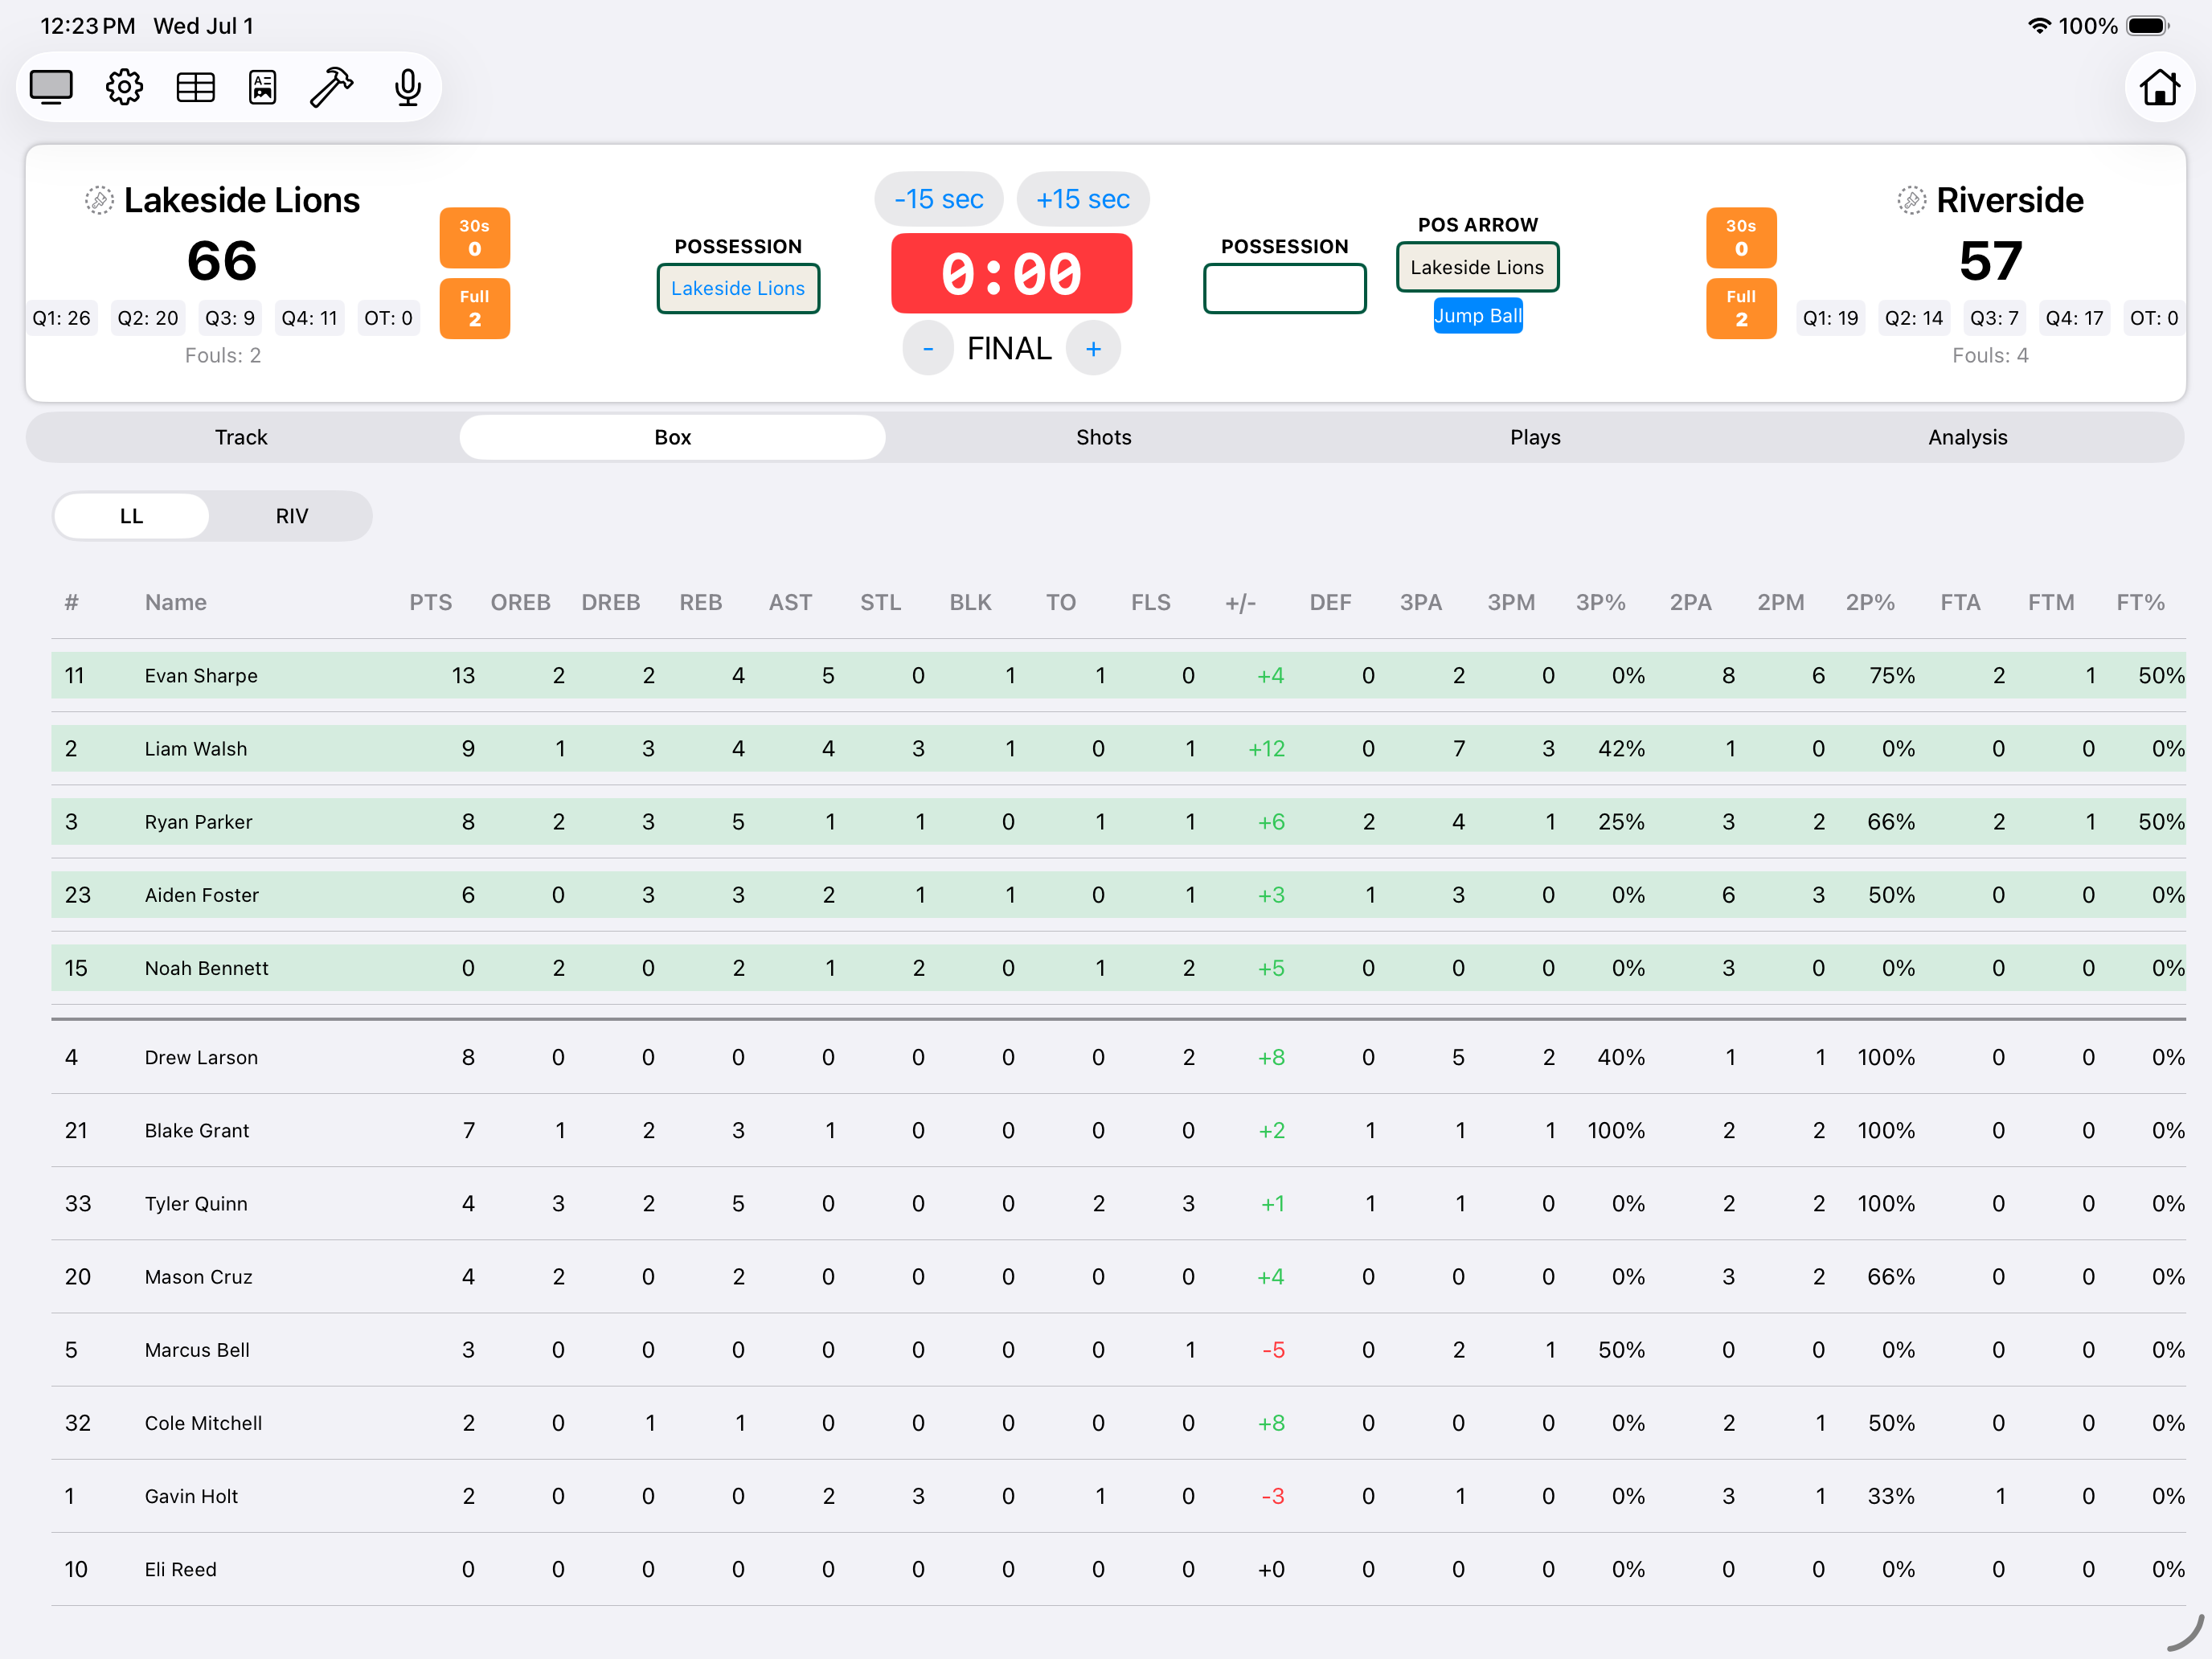Select Eli Reed's row
Viewport: 2212px width, 1659px height.
(1118, 1568)
